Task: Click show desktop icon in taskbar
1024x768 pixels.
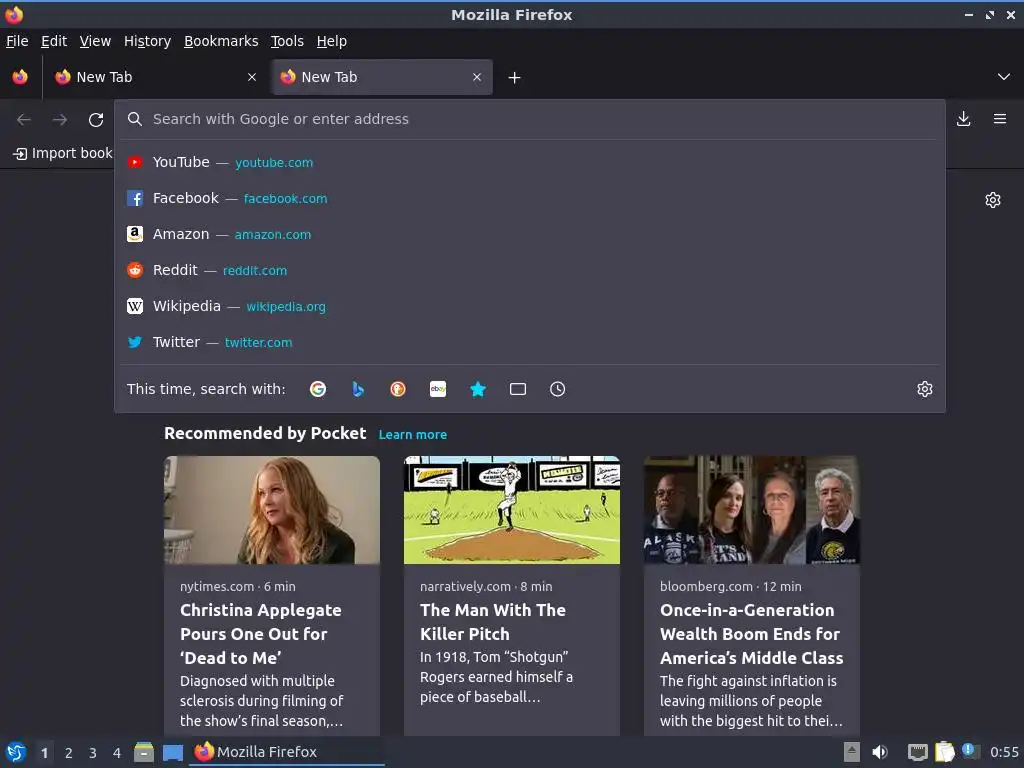Action: pyautogui.click(x=173, y=752)
